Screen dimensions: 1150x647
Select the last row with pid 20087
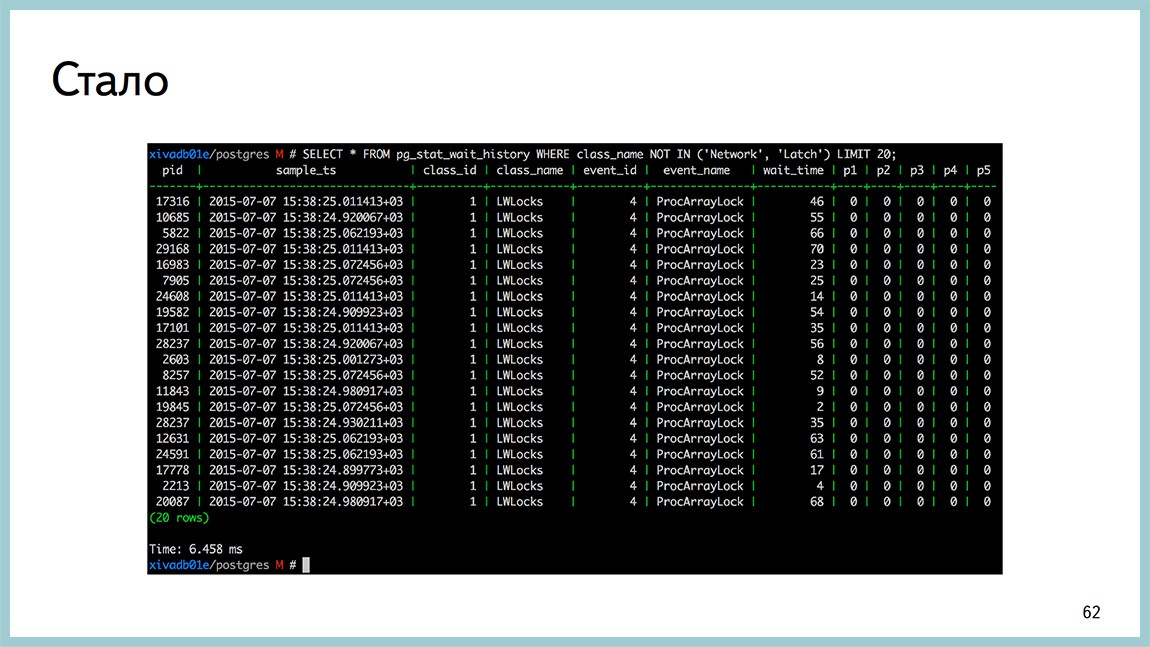574,502
